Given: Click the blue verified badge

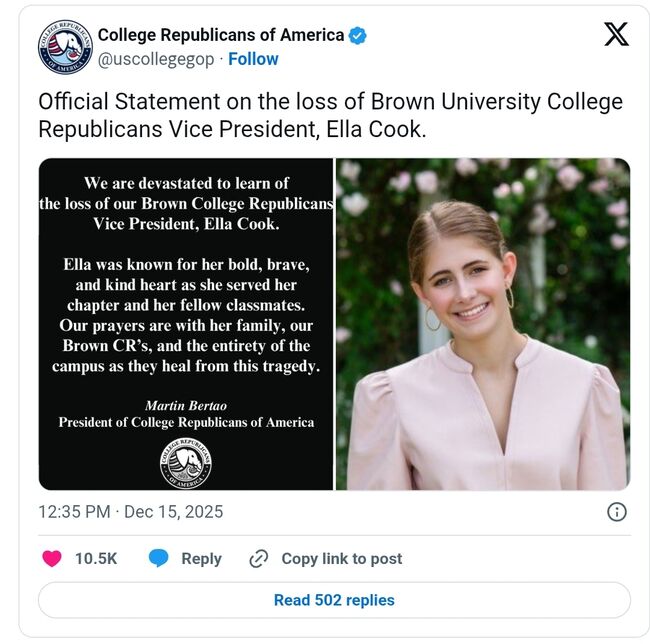Looking at the screenshot, I should click(x=357, y=35).
